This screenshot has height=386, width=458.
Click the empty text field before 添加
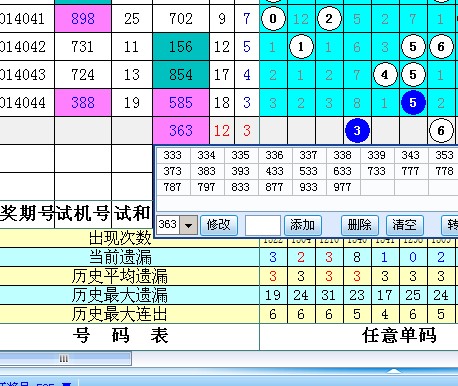click(262, 225)
